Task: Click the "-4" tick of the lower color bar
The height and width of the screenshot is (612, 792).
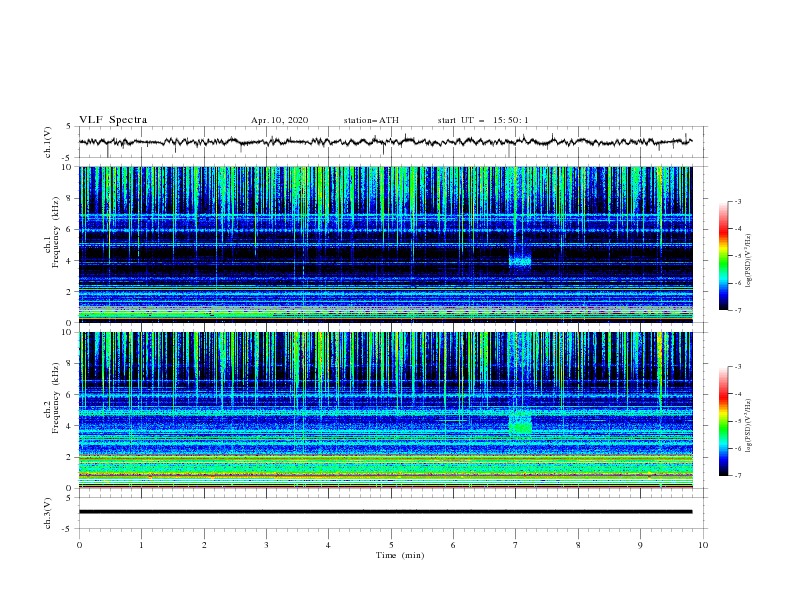Action: pos(737,394)
